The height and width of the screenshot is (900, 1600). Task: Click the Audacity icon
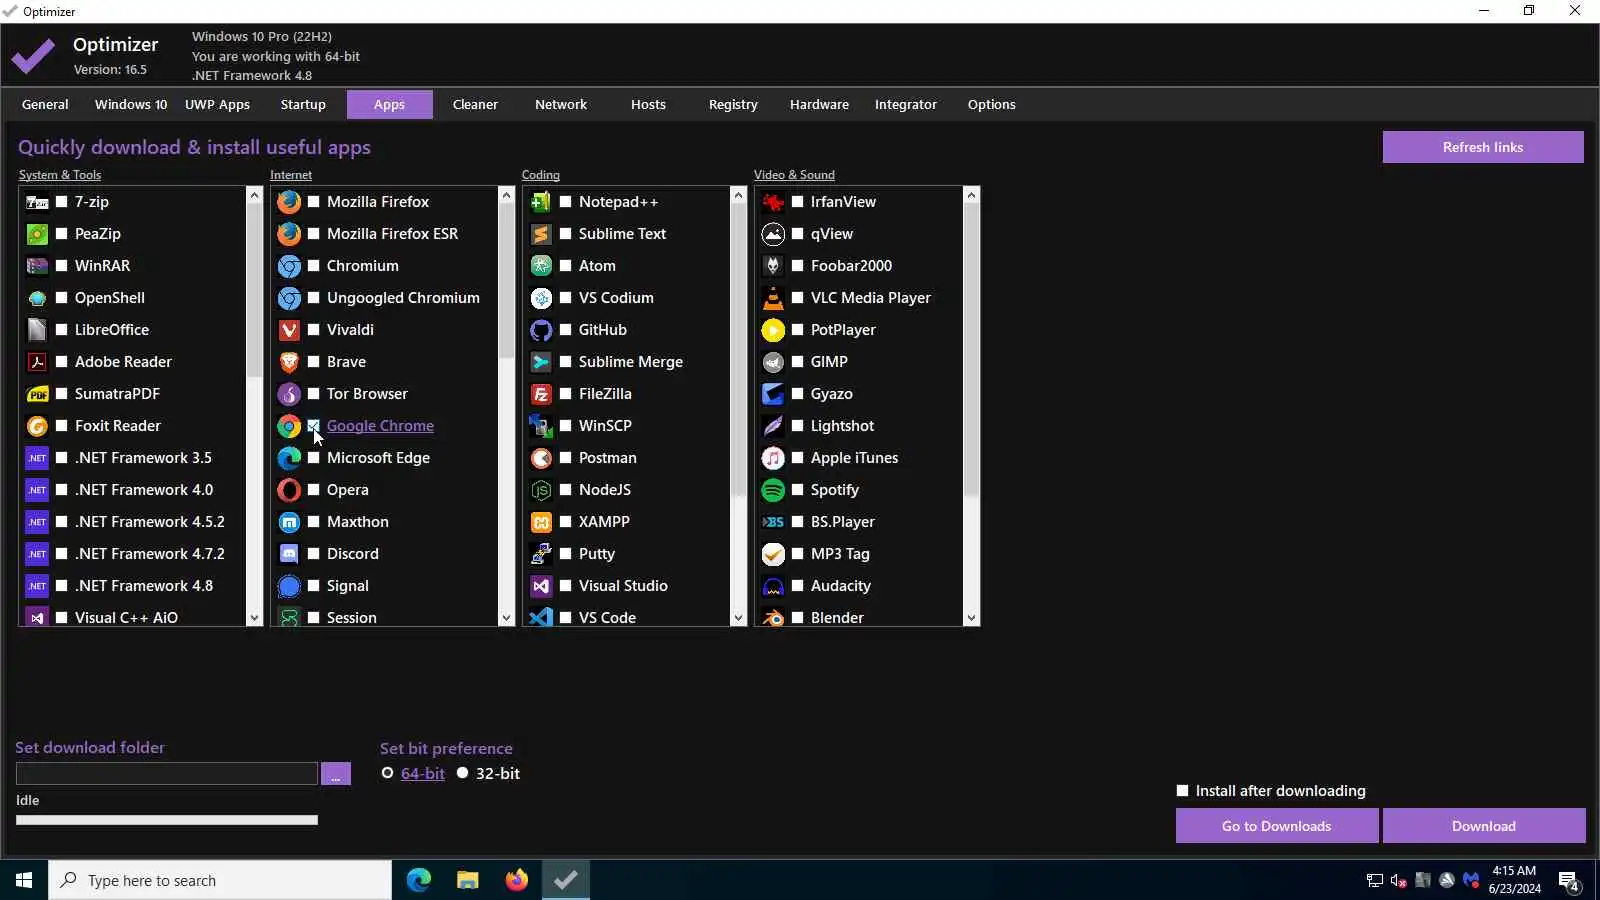(773, 586)
